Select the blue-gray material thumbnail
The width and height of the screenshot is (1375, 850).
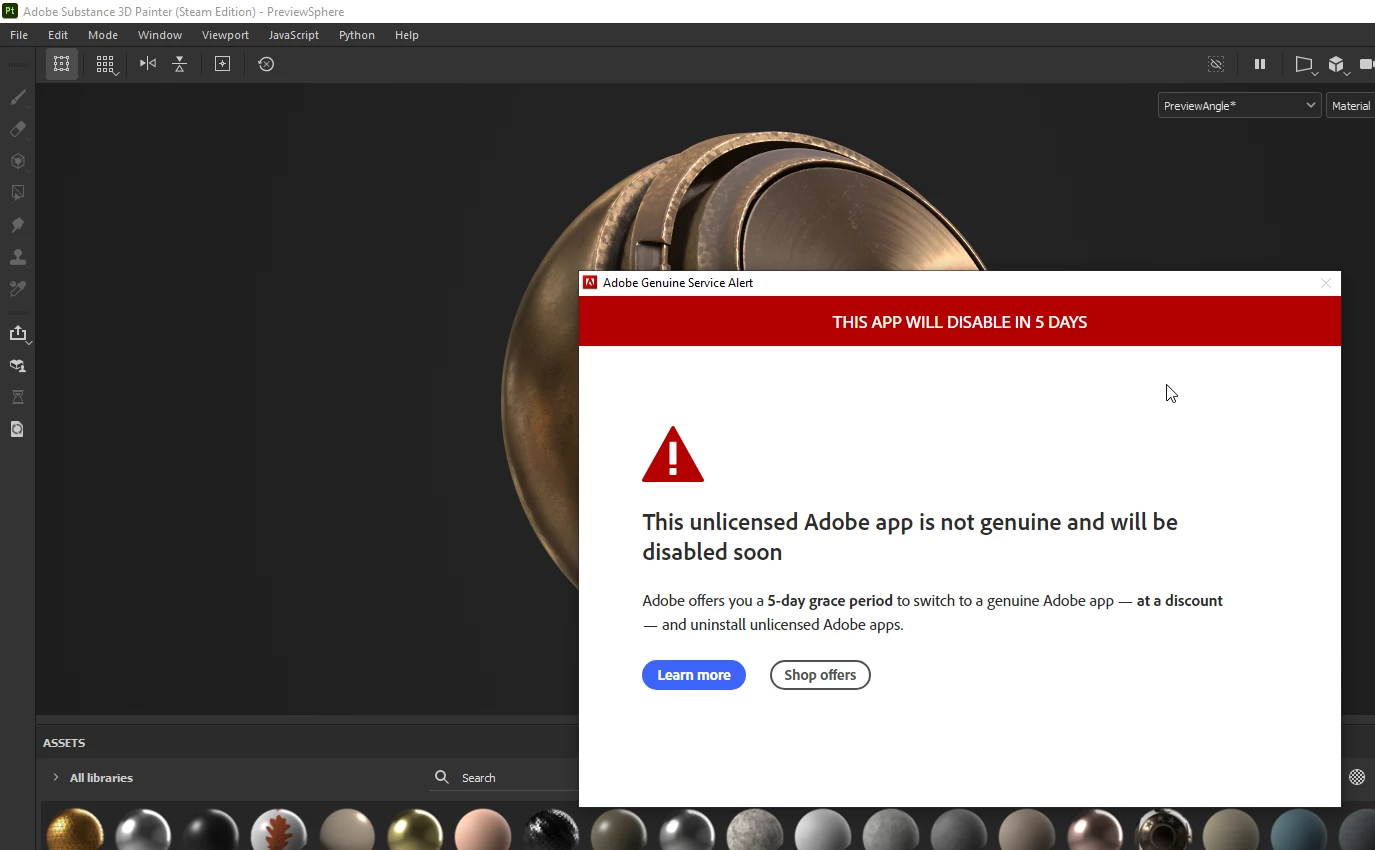click(1299, 830)
